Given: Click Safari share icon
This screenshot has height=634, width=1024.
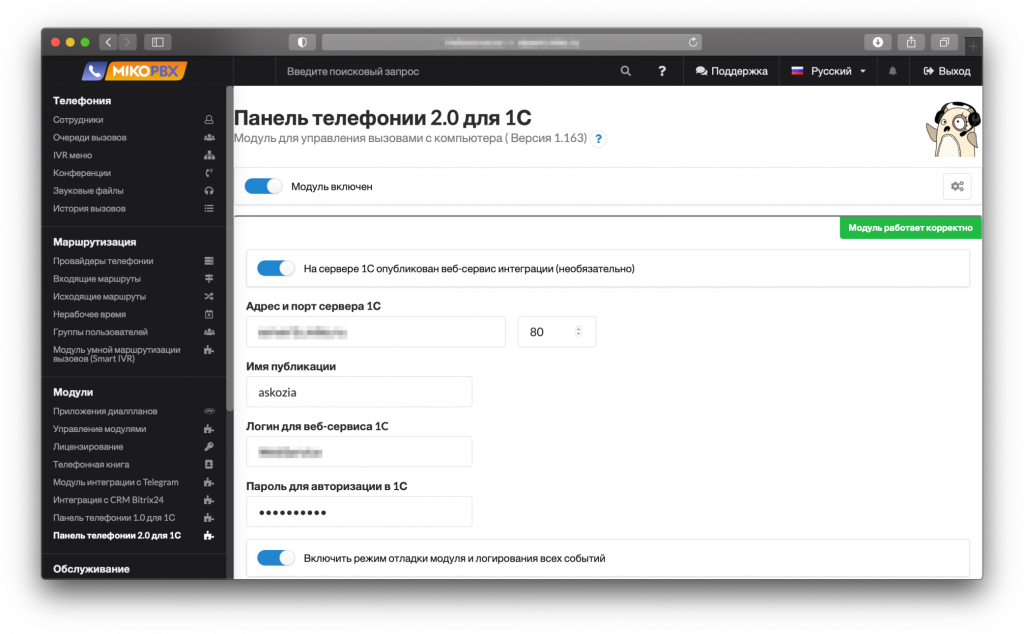Looking at the screenshot, I should point(911,42).
